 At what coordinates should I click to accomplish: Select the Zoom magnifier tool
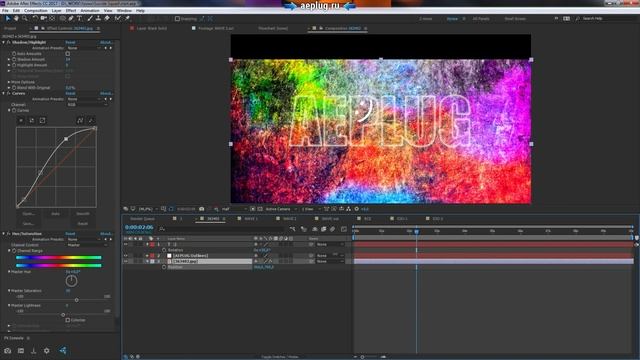pyautogui.click(x=25, y=18)
